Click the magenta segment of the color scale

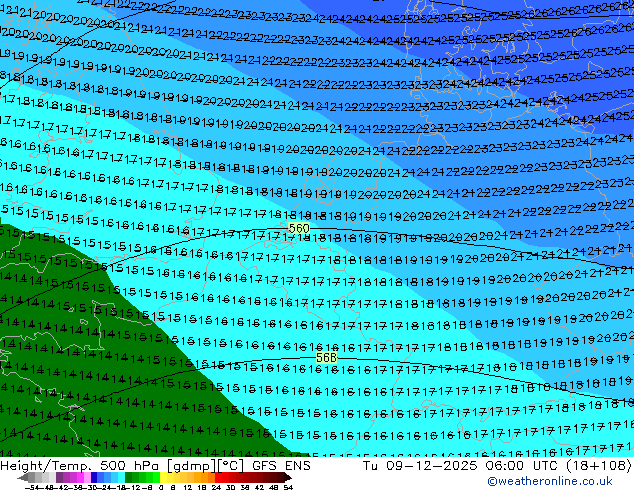pos(80,477)
